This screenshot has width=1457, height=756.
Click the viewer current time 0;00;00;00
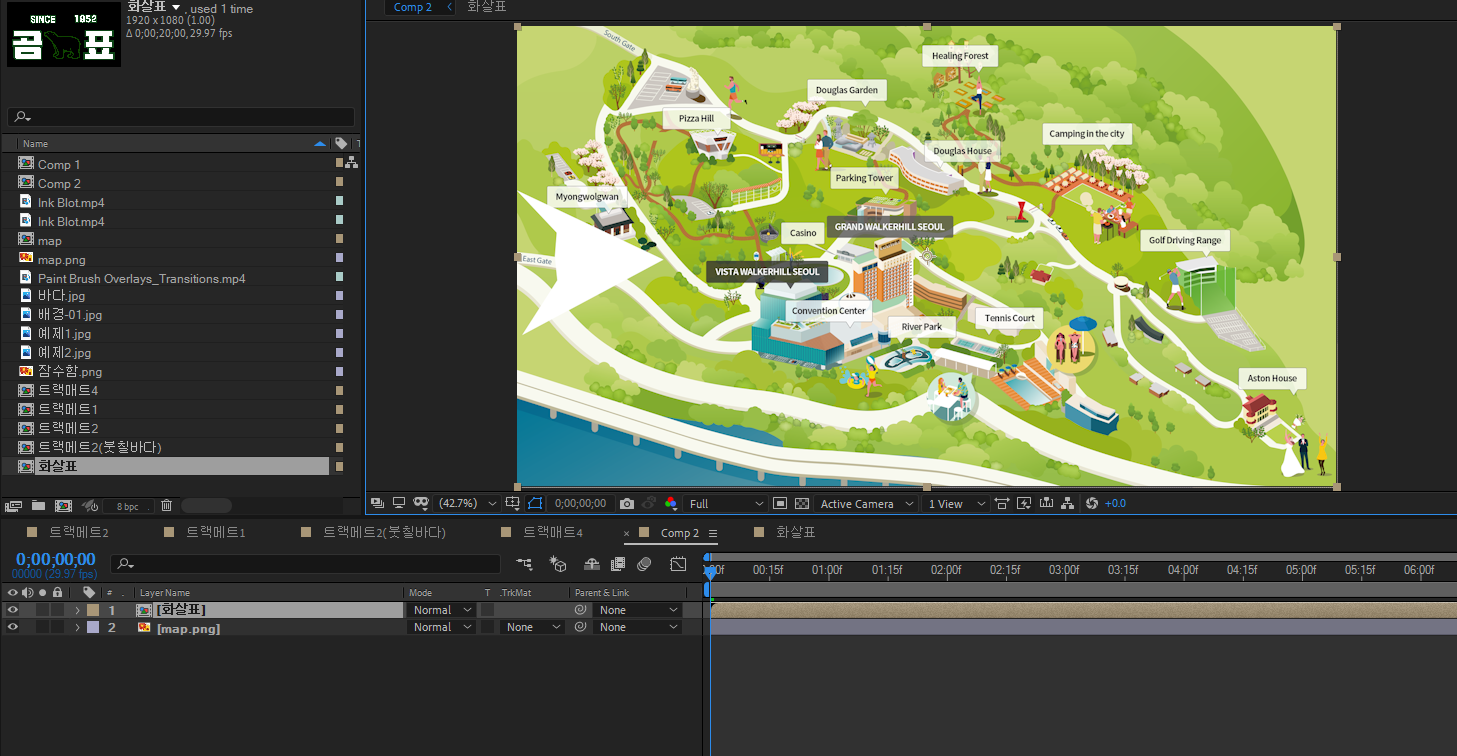[580, 504]
